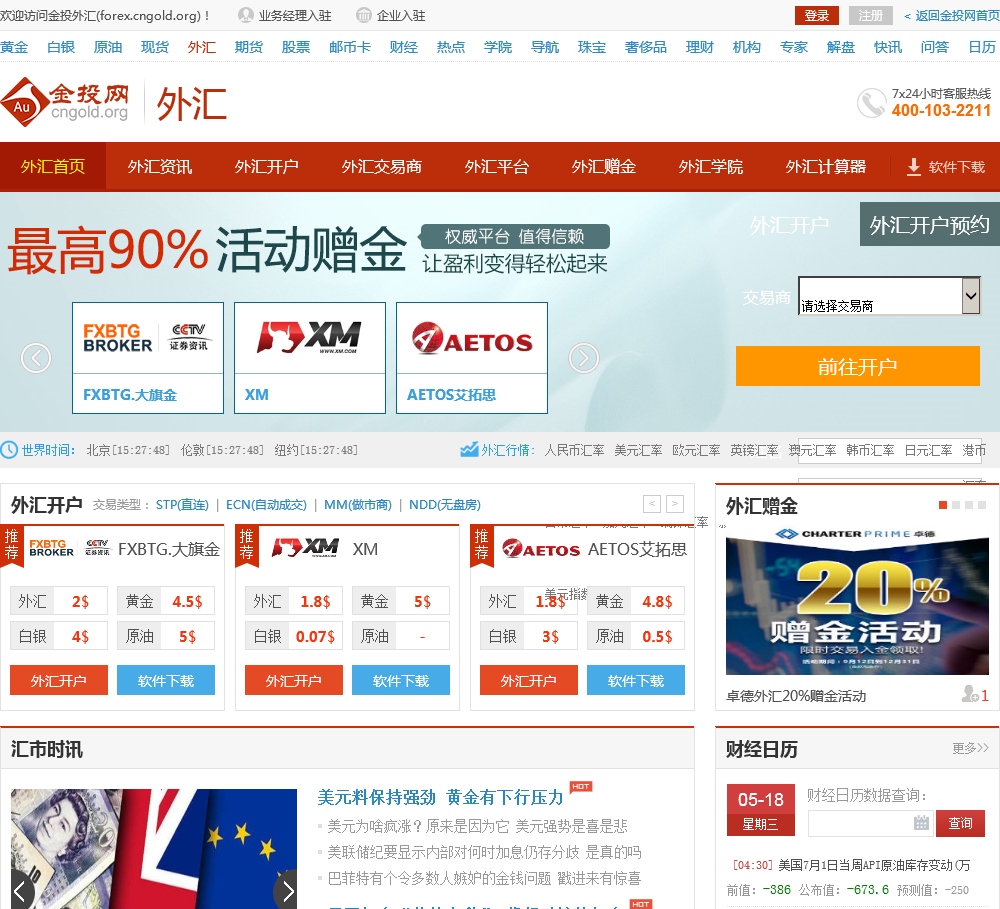The width and height of the screenshot is (1000, 909).
Task: Open the 欧元汇率 link
Action: (696, 450)
